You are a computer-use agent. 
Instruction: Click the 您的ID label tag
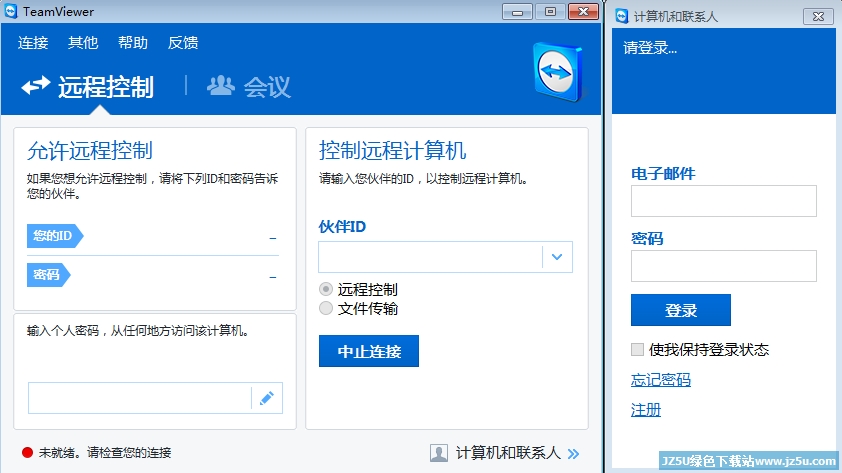point(55,236)
